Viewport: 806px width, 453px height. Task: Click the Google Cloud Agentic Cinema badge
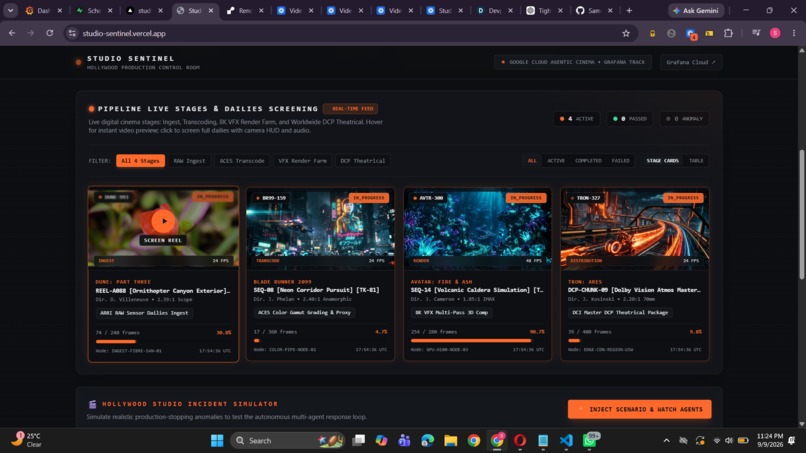coord(573,62)
